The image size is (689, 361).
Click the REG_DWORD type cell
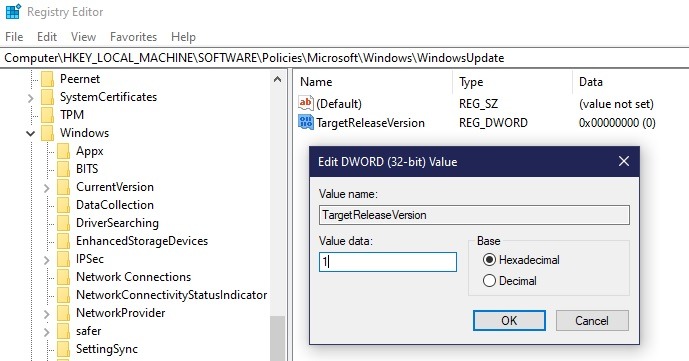pyautogui.click(x=493, y=123)
